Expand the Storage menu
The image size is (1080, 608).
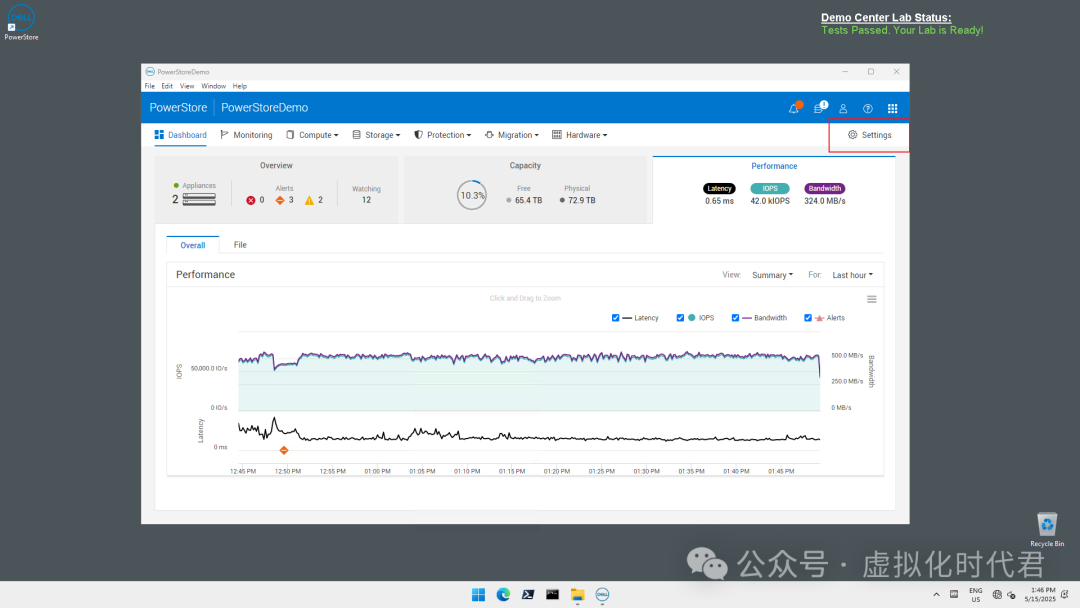click(x=376, y=135)
